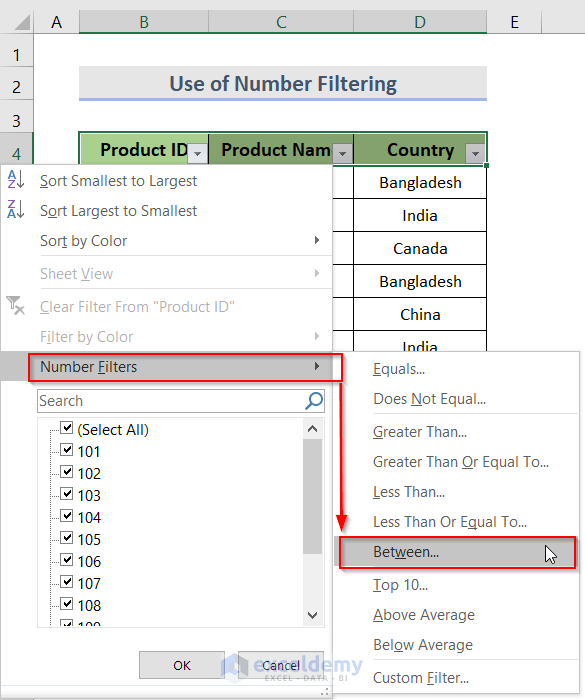The width and height of the screenshot is (585, 700).
Task: Choose Sort Smallest to Largest
Action: click(166, 180)
